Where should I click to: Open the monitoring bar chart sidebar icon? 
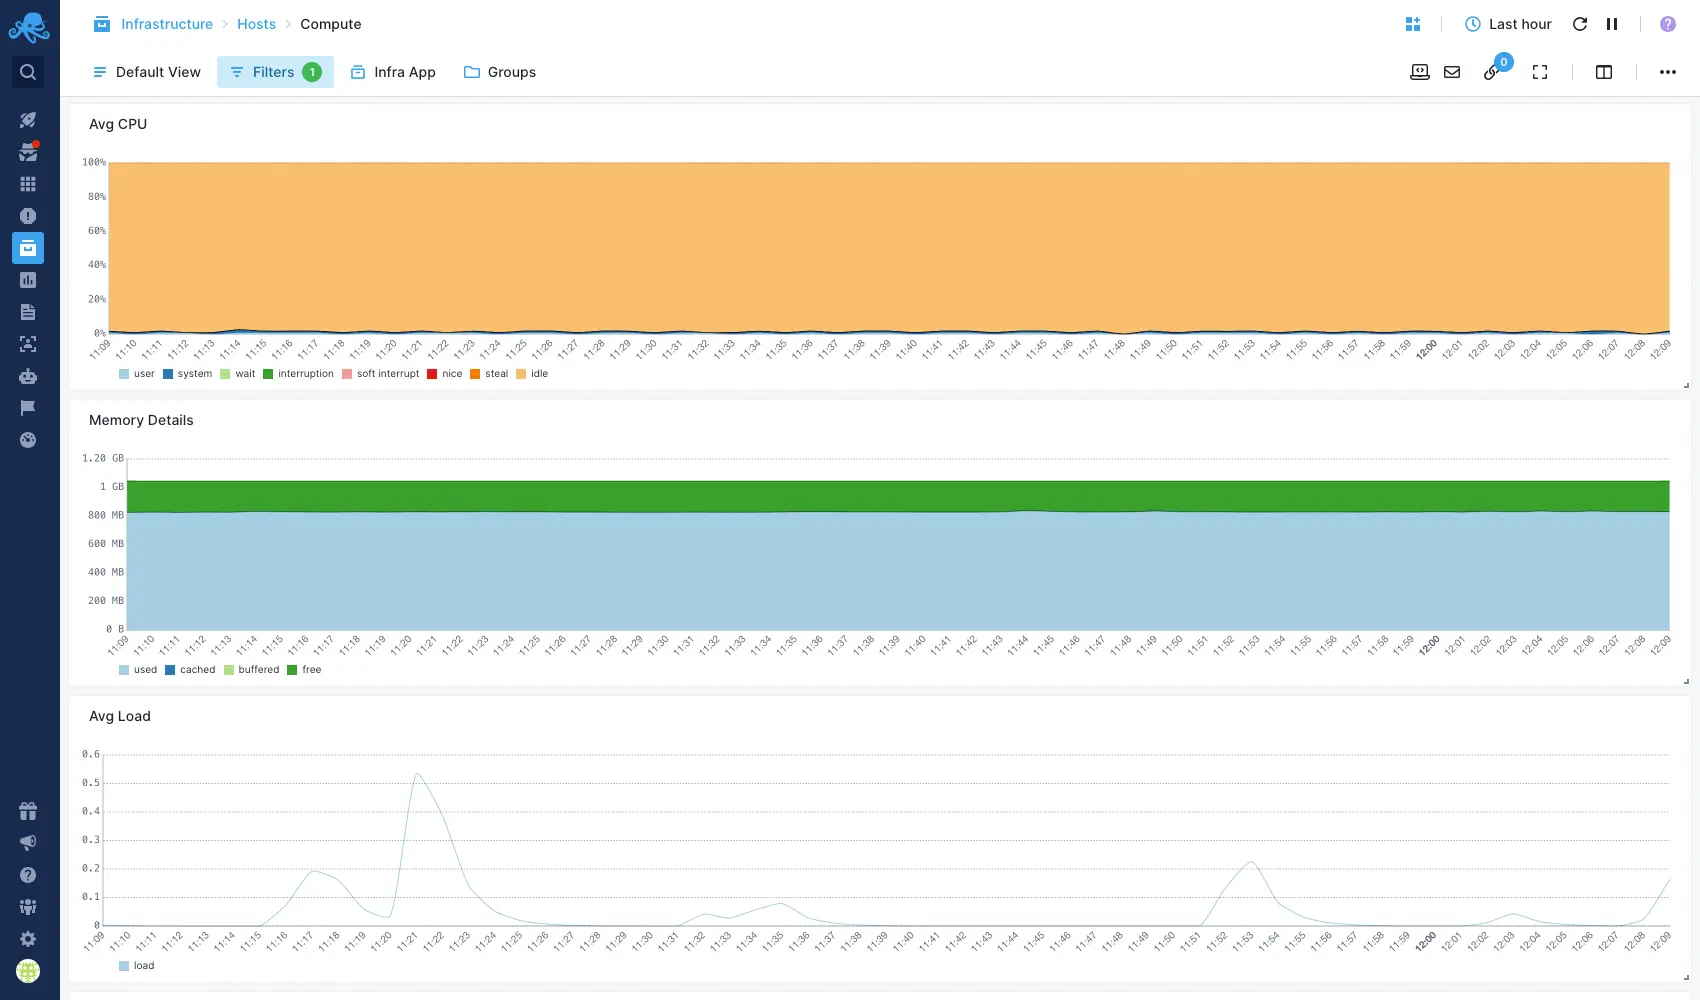(28, 280)
